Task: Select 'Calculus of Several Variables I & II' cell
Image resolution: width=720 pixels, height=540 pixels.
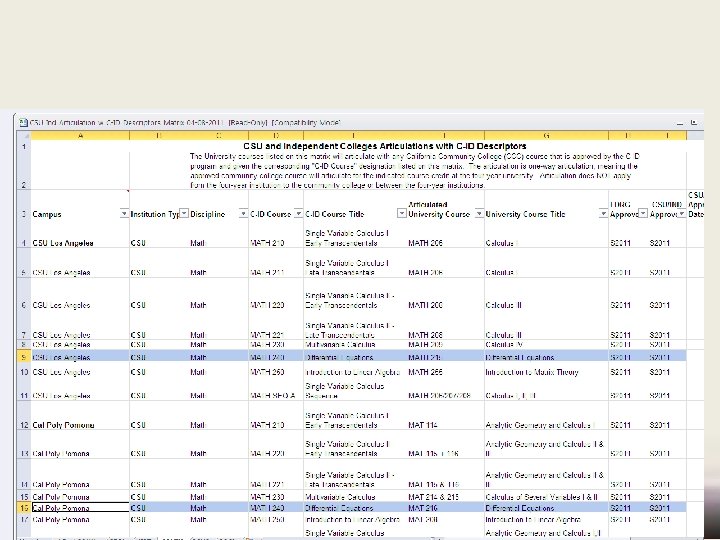Action: click(546, 497)
